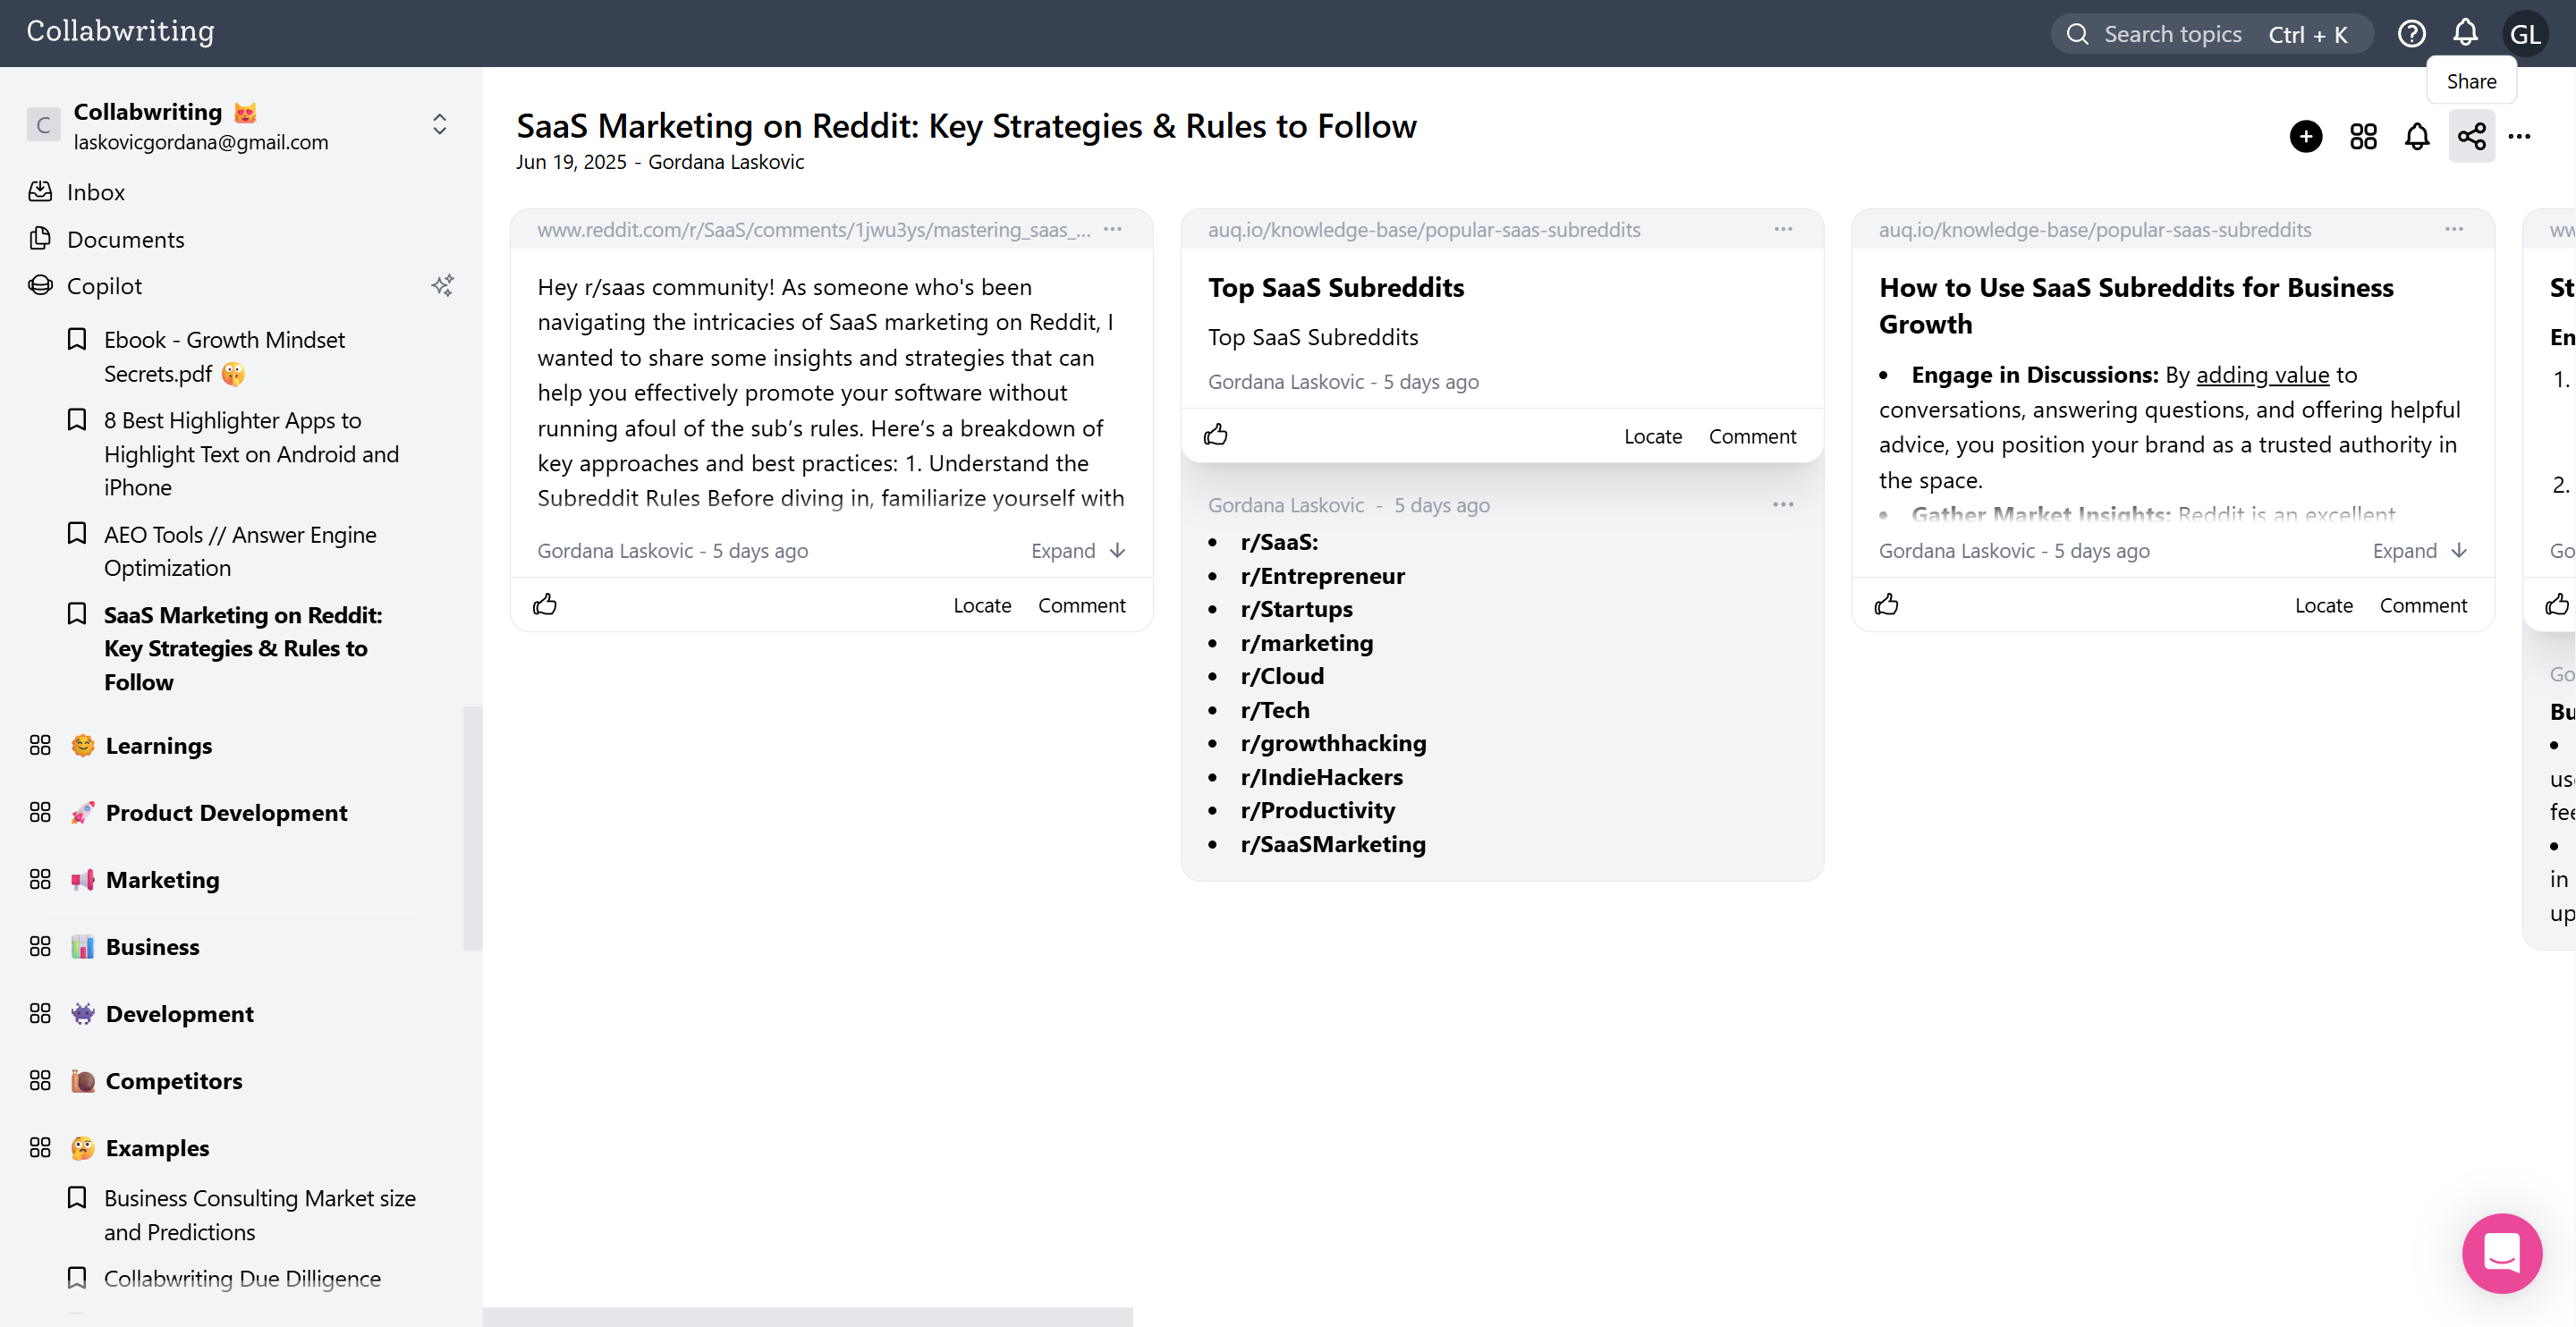Click Comment on How to Use card
This screenshot has height=1327, width=2576.
coord(2423,605)
